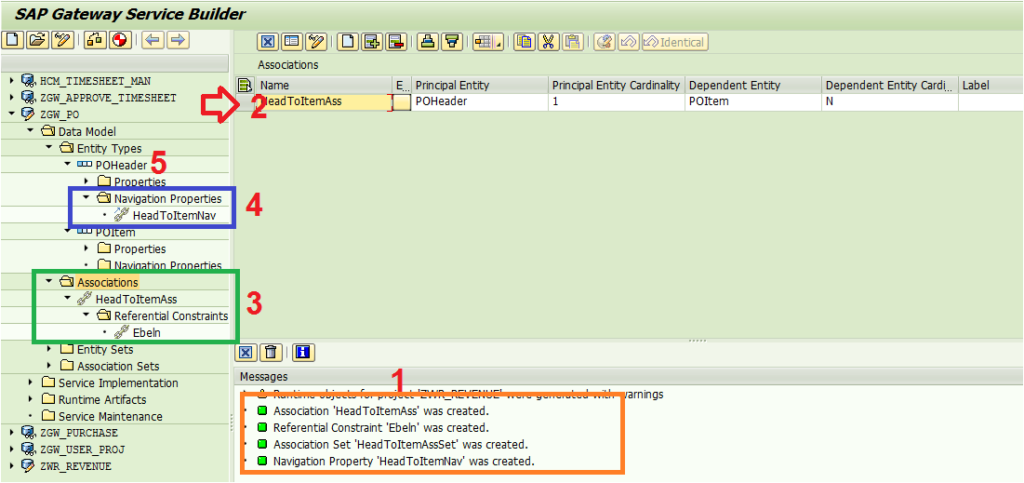Toggle Display/Change in the Associations toolbar

click(317, 42)
